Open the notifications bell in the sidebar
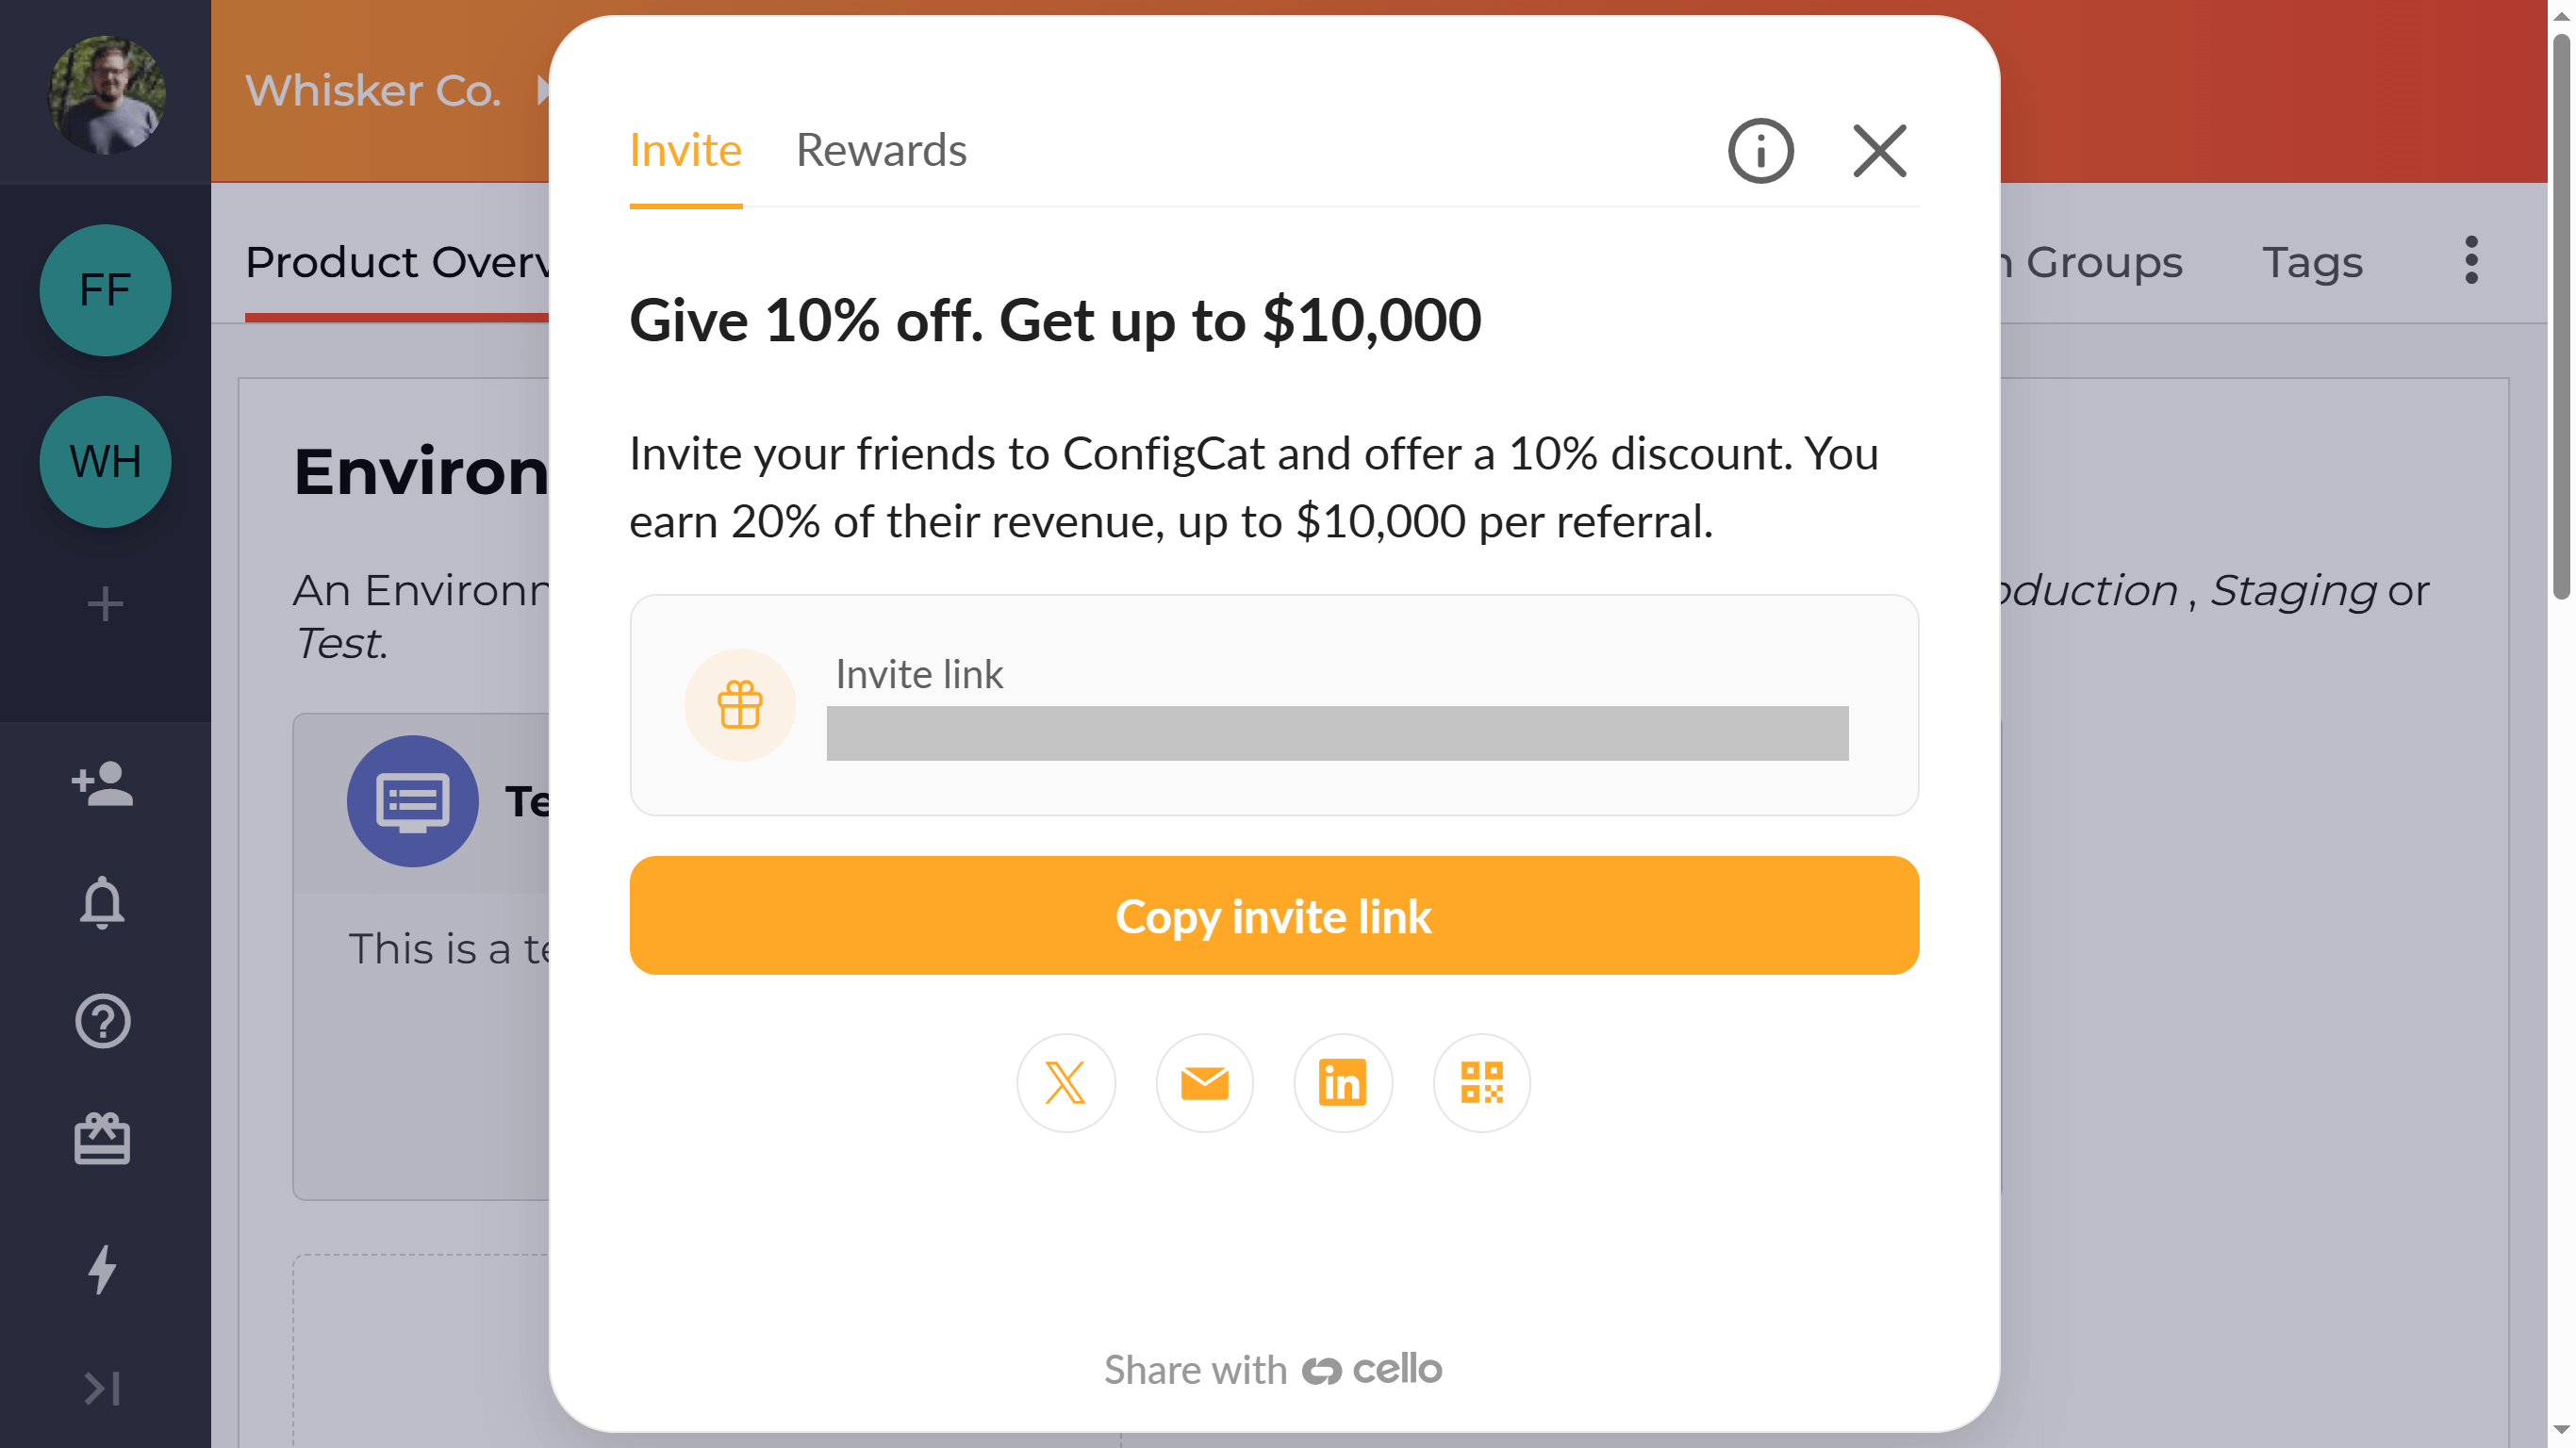The image size is (2576, 1448). pyautogui.click(x=104, y=903)
